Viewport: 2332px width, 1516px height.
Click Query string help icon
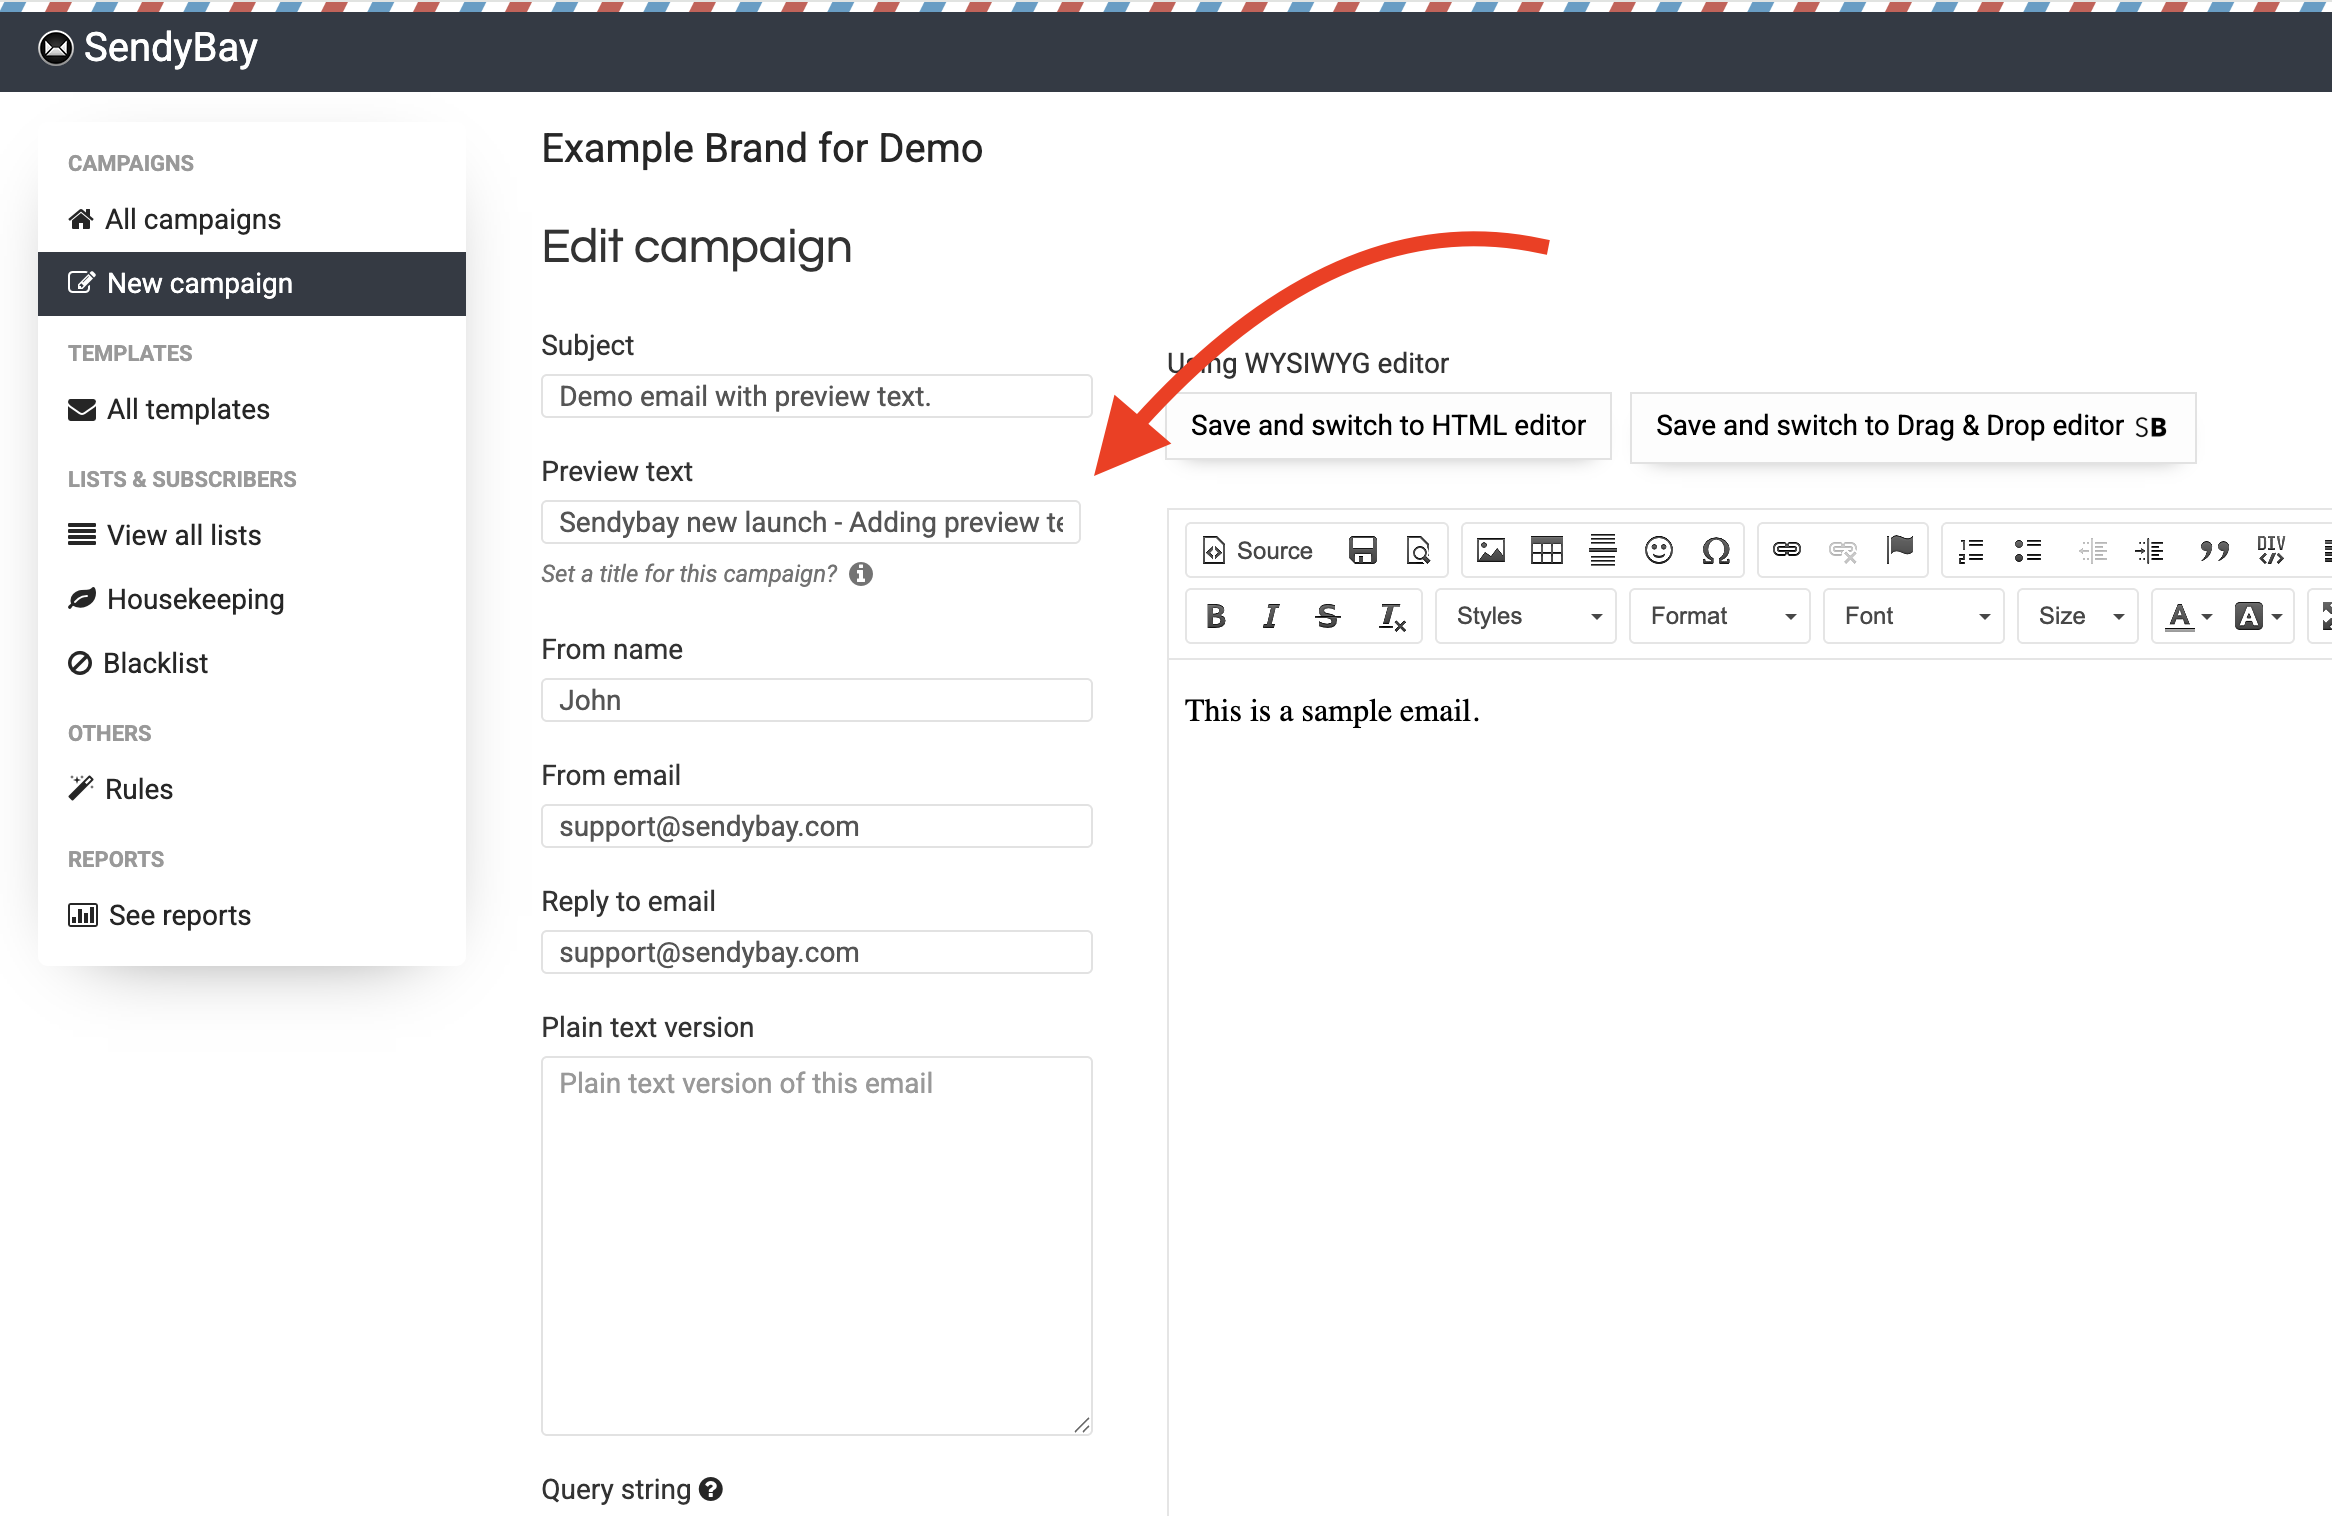711,1490
